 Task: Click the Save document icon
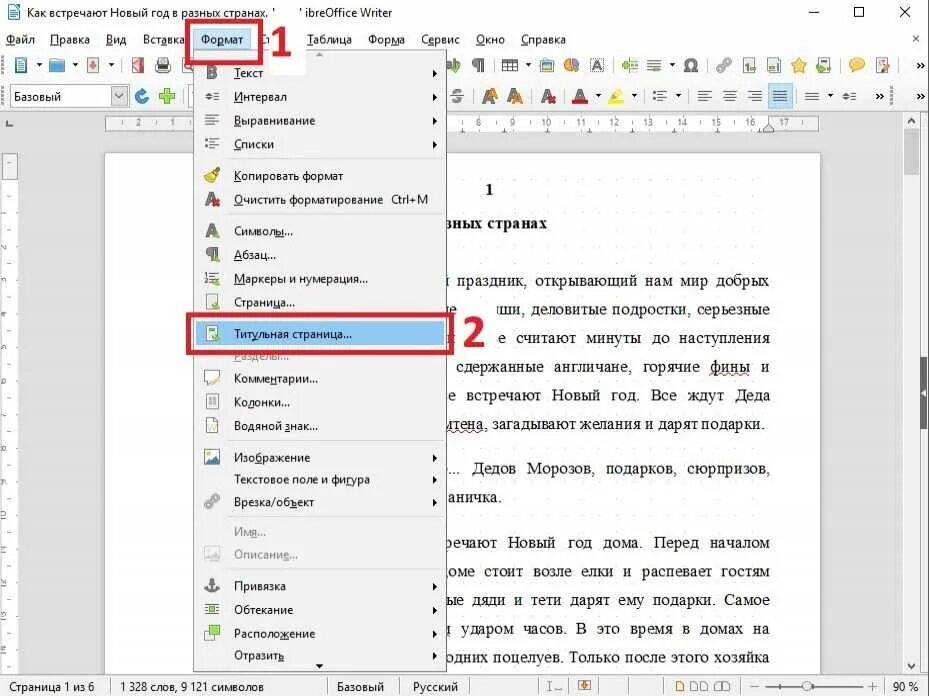pyautogui.click(x=93, y=65)
